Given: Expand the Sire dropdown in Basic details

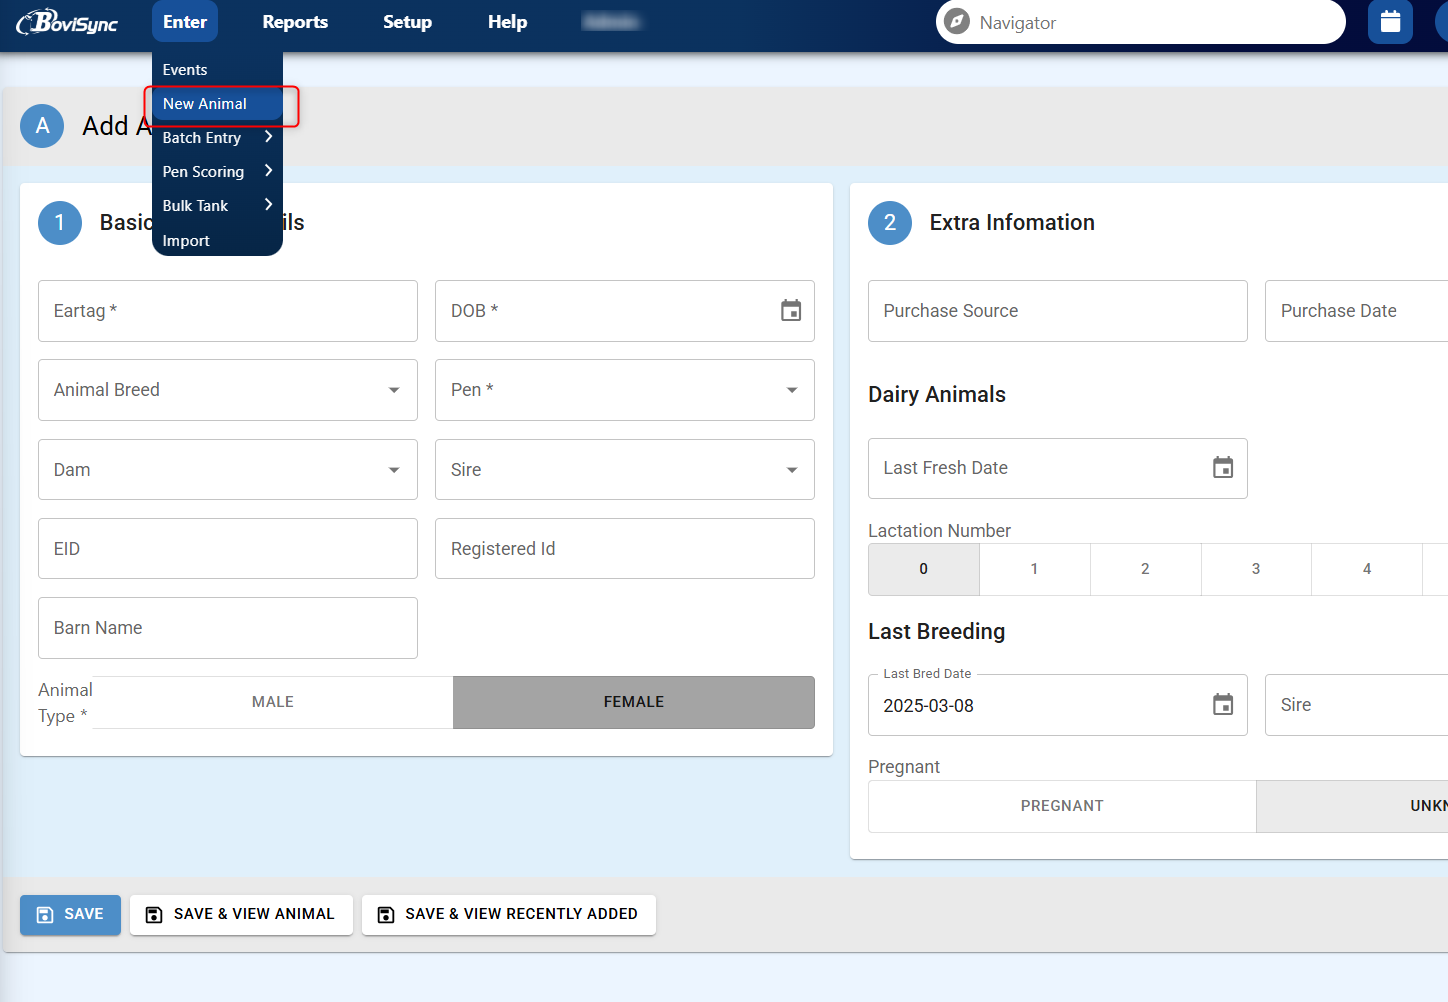Looking at the screenshot, I should [792, 470].
